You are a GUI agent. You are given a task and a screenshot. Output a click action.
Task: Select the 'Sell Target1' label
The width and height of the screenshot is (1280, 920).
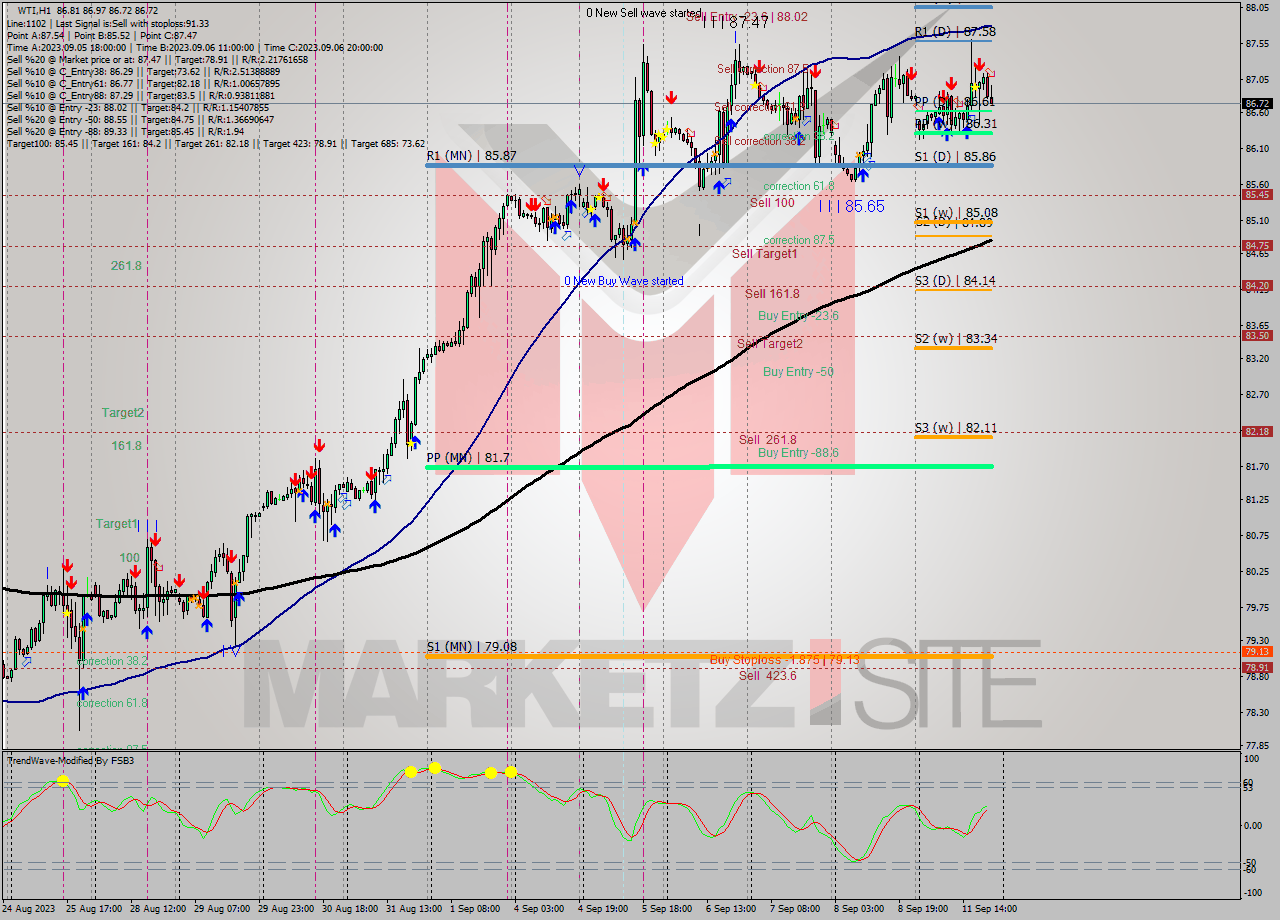click(x=765, y=254)
